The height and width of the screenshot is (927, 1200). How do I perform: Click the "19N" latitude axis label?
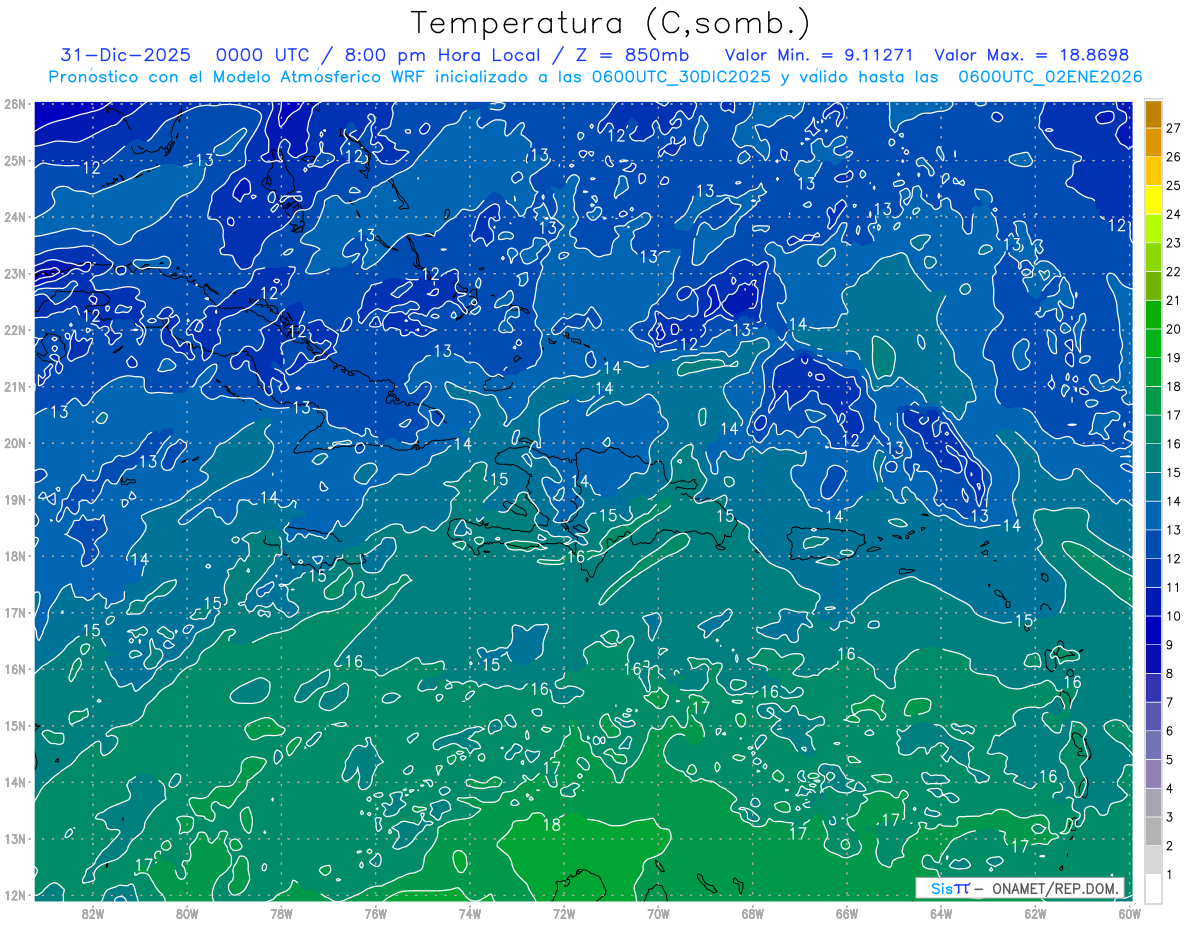15,499
